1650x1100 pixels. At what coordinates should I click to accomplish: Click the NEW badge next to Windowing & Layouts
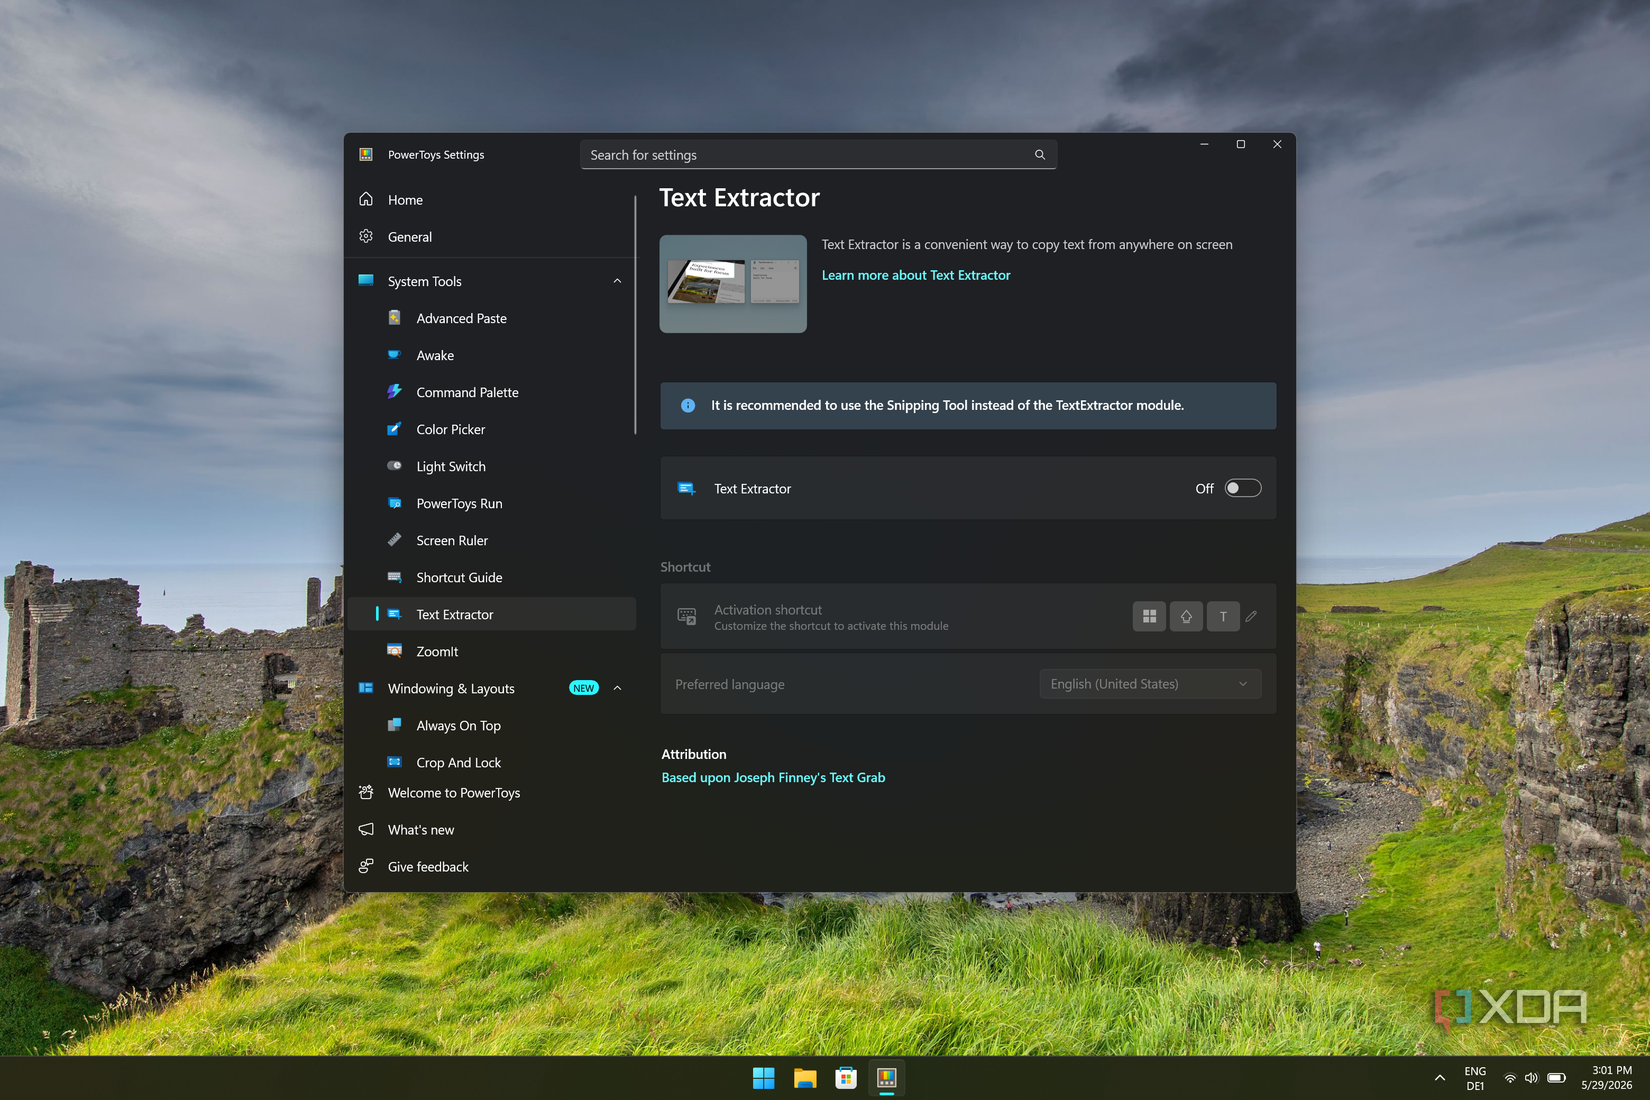click(584, 688)
